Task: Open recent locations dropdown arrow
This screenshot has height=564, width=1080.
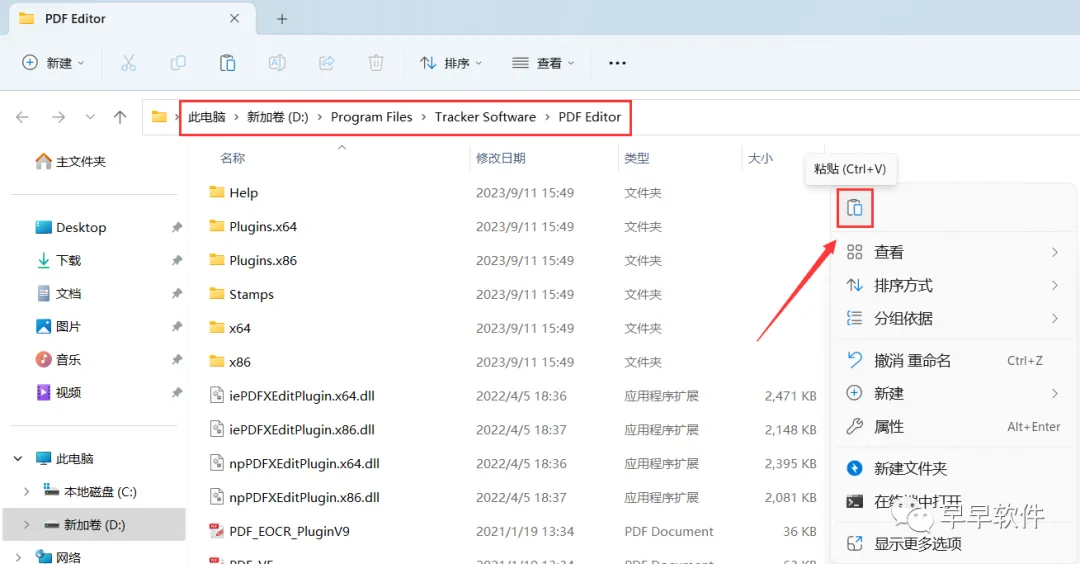Action: pos(90,117)
